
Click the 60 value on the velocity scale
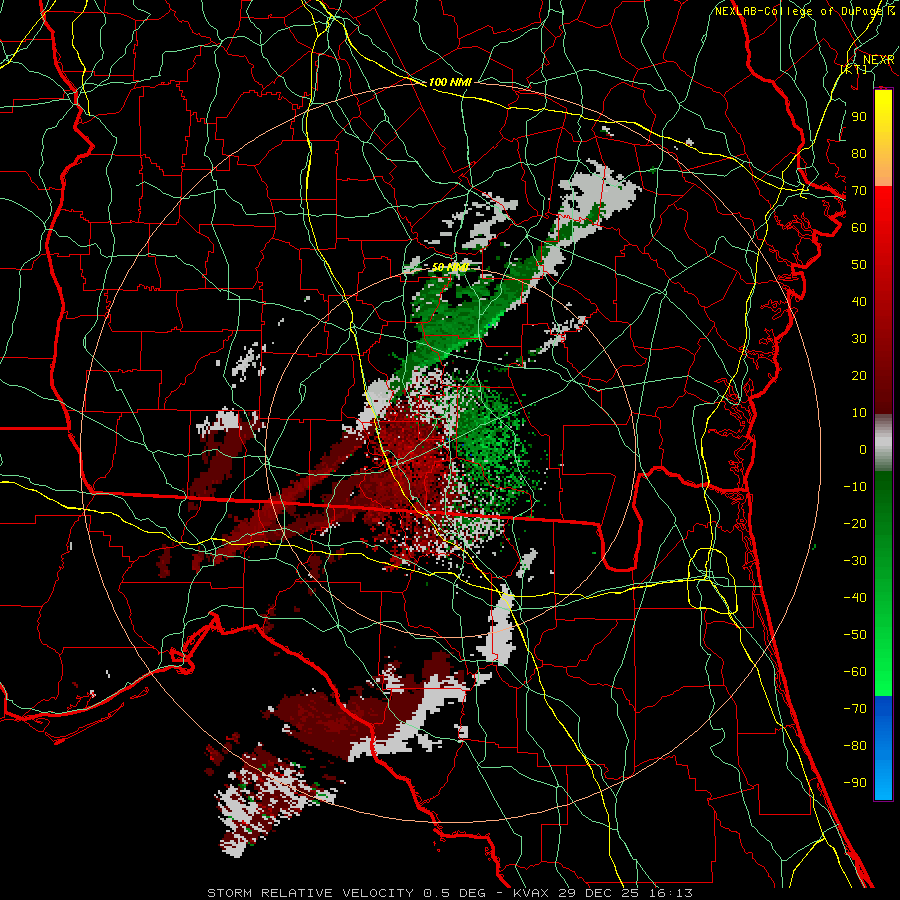coord(859,227)
